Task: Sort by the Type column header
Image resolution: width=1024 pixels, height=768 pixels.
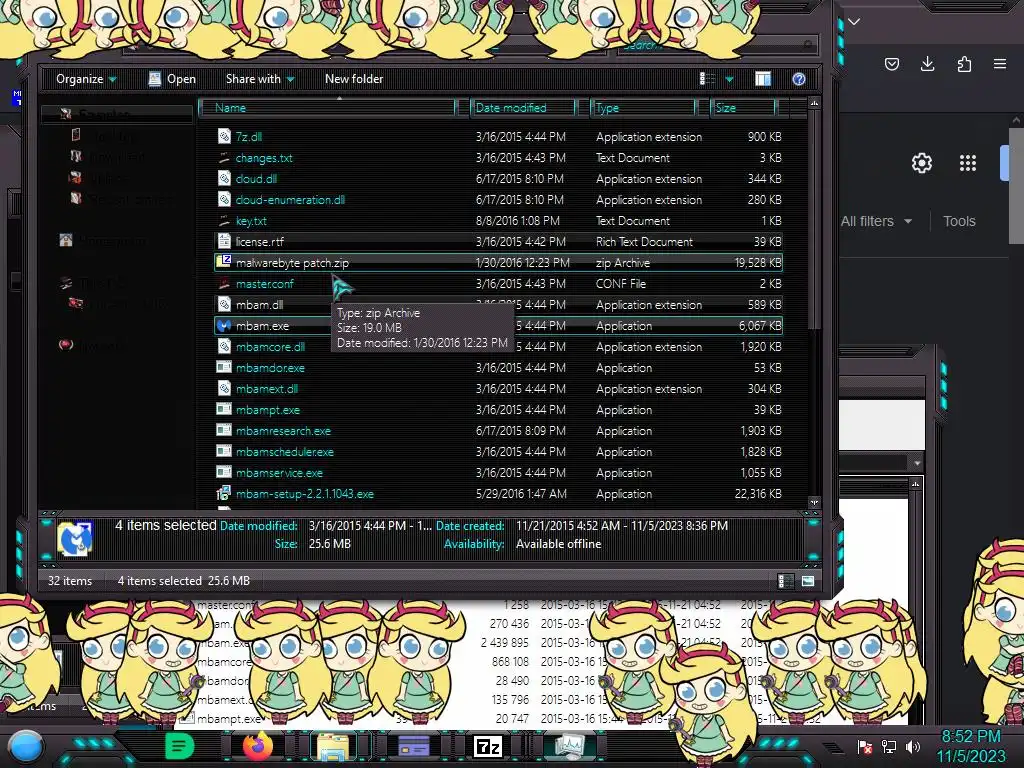Action: (x=643, y=108)
